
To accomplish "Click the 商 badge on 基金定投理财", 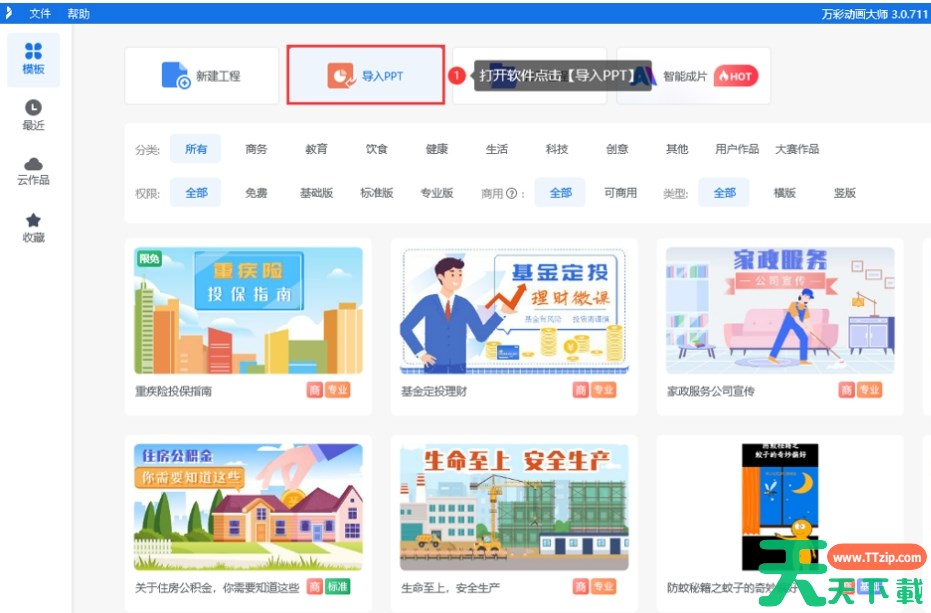I will point(581,390).
